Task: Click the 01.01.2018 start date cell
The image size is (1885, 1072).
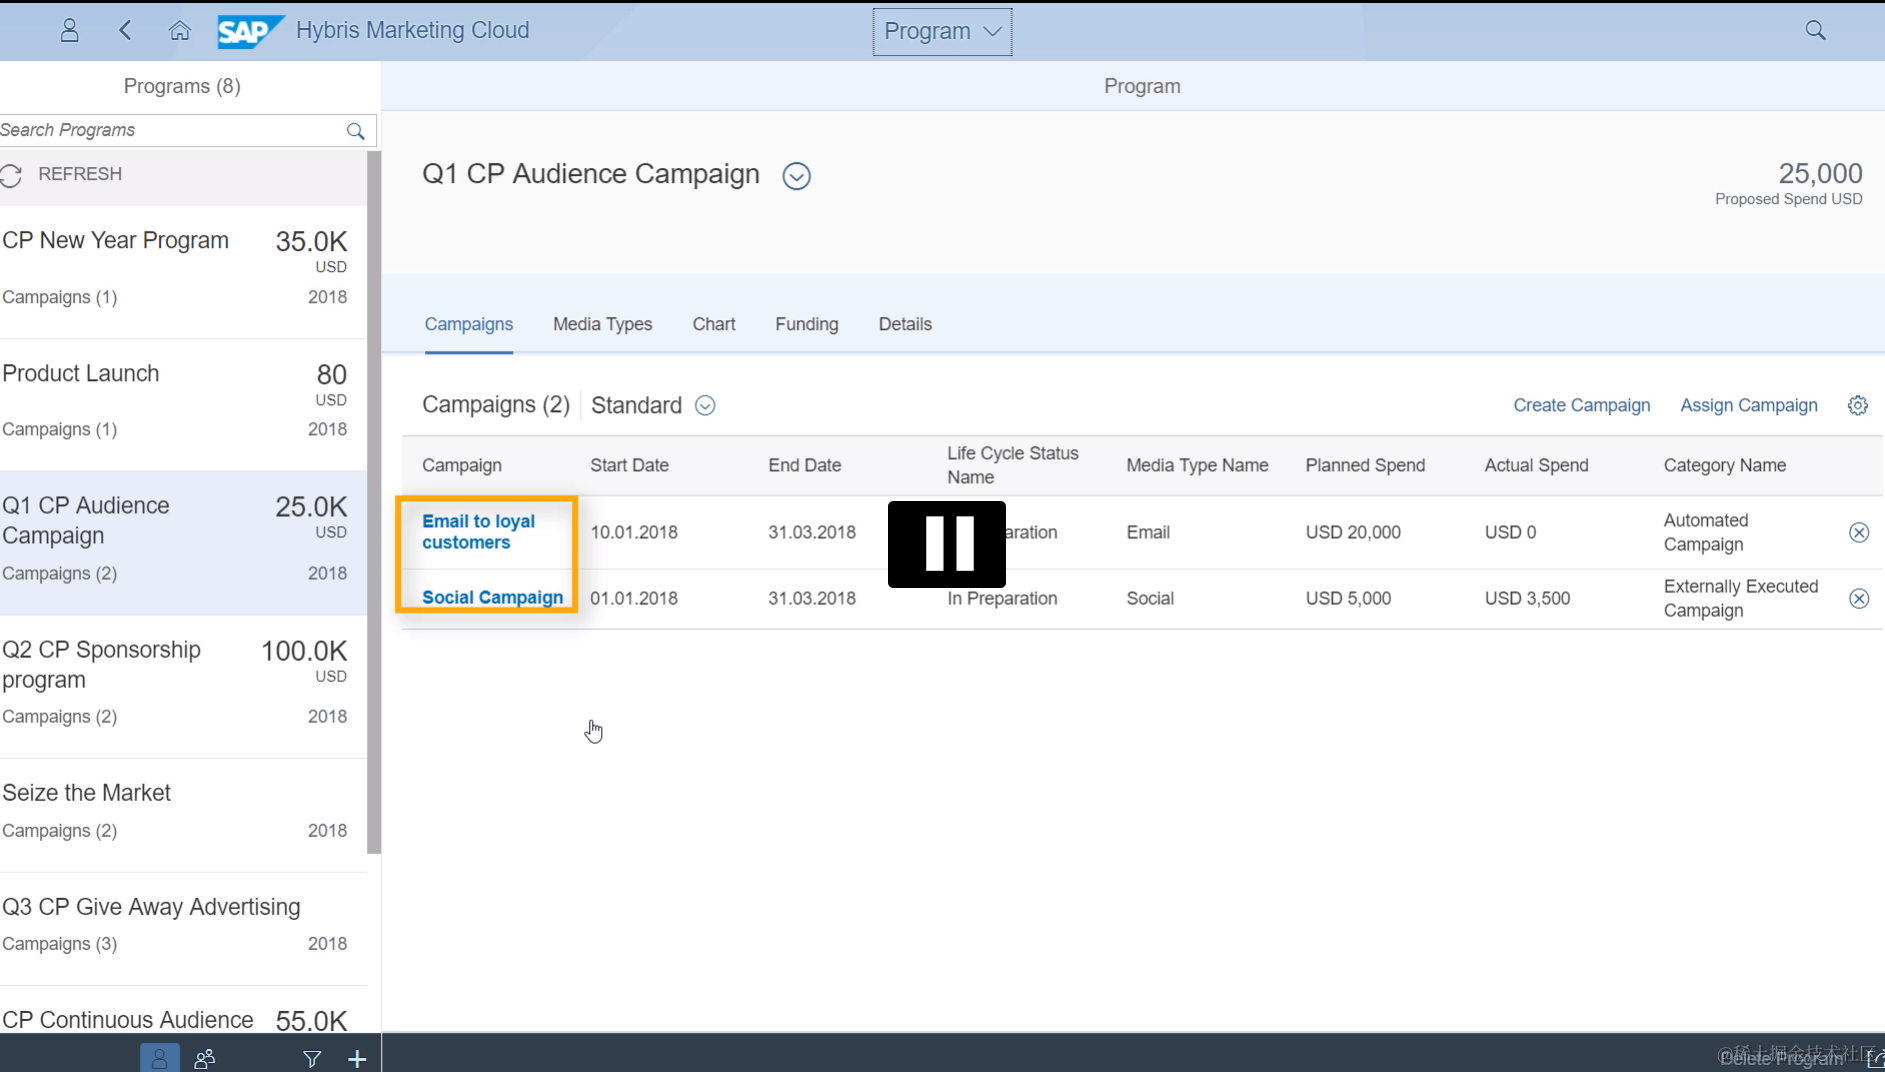Action: 634,598
